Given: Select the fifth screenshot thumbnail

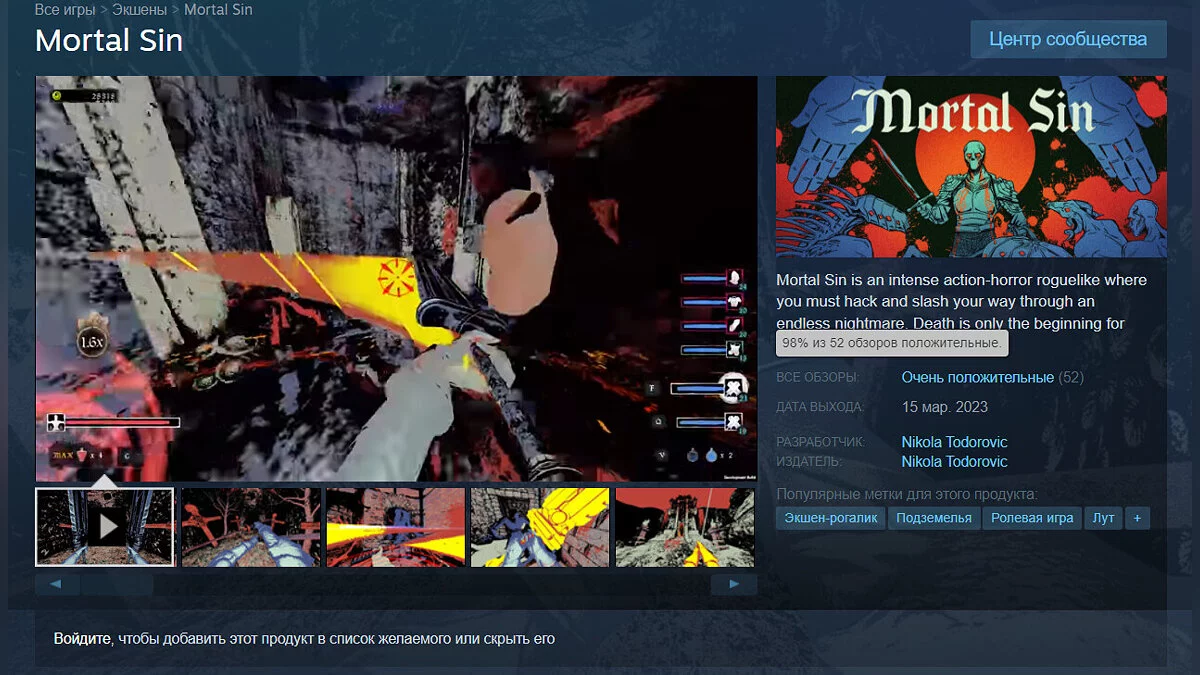Looking at the screenshot, I should click(686, 527).
